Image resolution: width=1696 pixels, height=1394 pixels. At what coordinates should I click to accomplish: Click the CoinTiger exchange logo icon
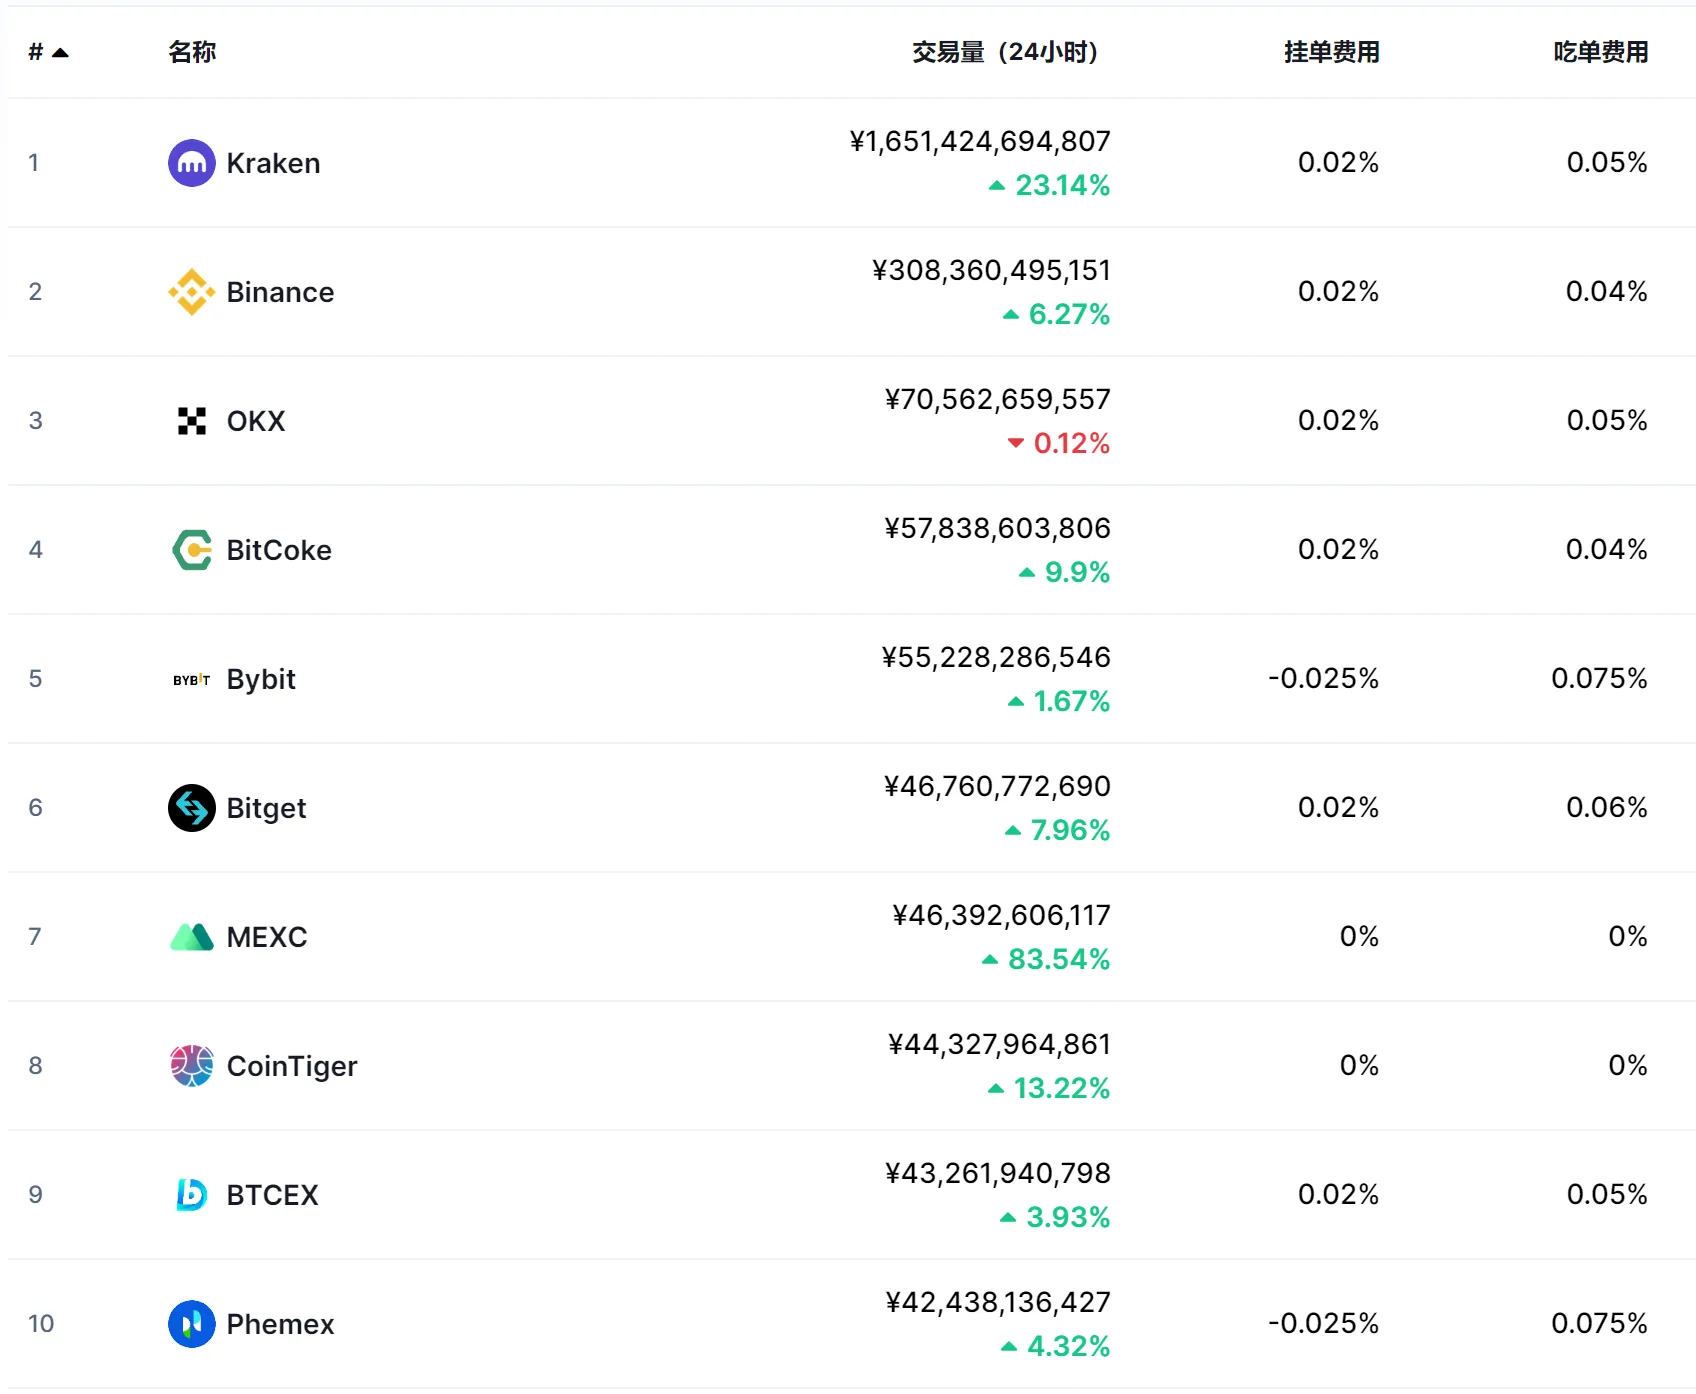191,1066
